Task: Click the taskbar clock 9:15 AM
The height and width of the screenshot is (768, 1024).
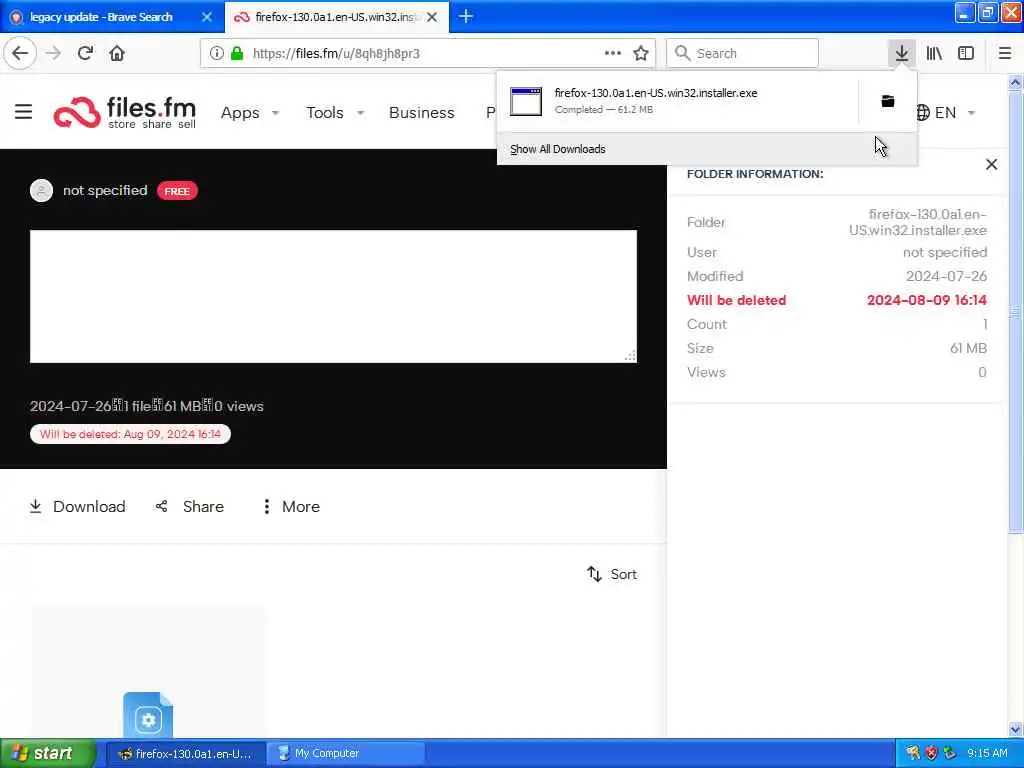Action: pos(987,753)
